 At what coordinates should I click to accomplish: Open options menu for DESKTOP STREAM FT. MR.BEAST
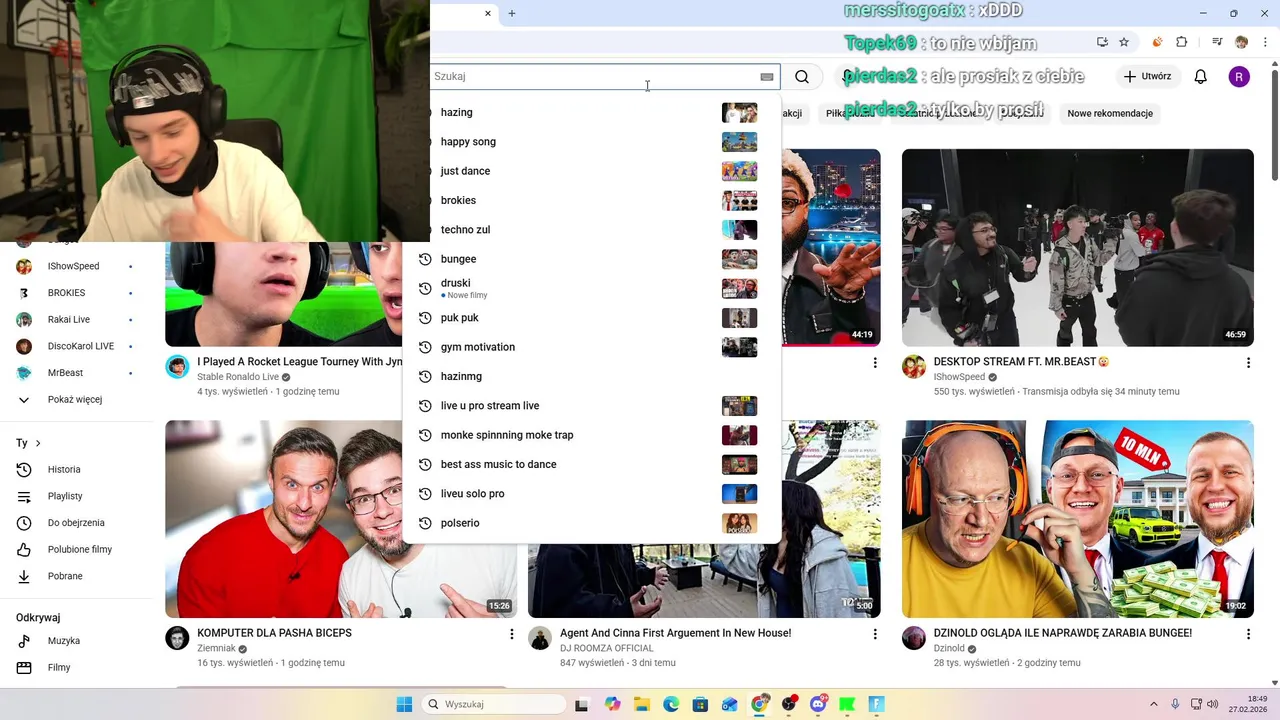1248,362
